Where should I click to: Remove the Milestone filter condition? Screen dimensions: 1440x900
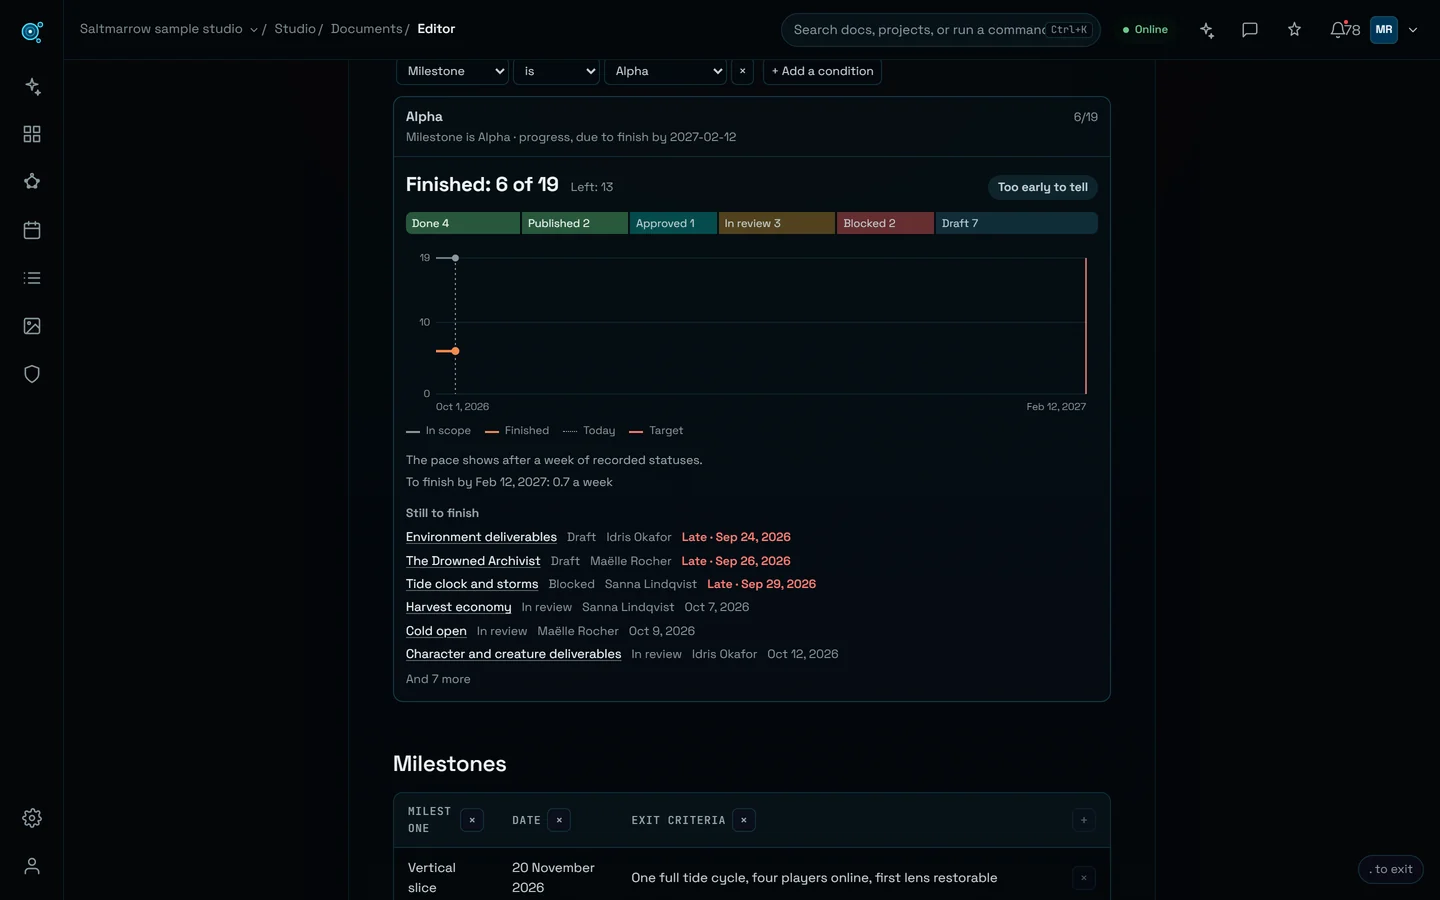[x=742, y=71]
